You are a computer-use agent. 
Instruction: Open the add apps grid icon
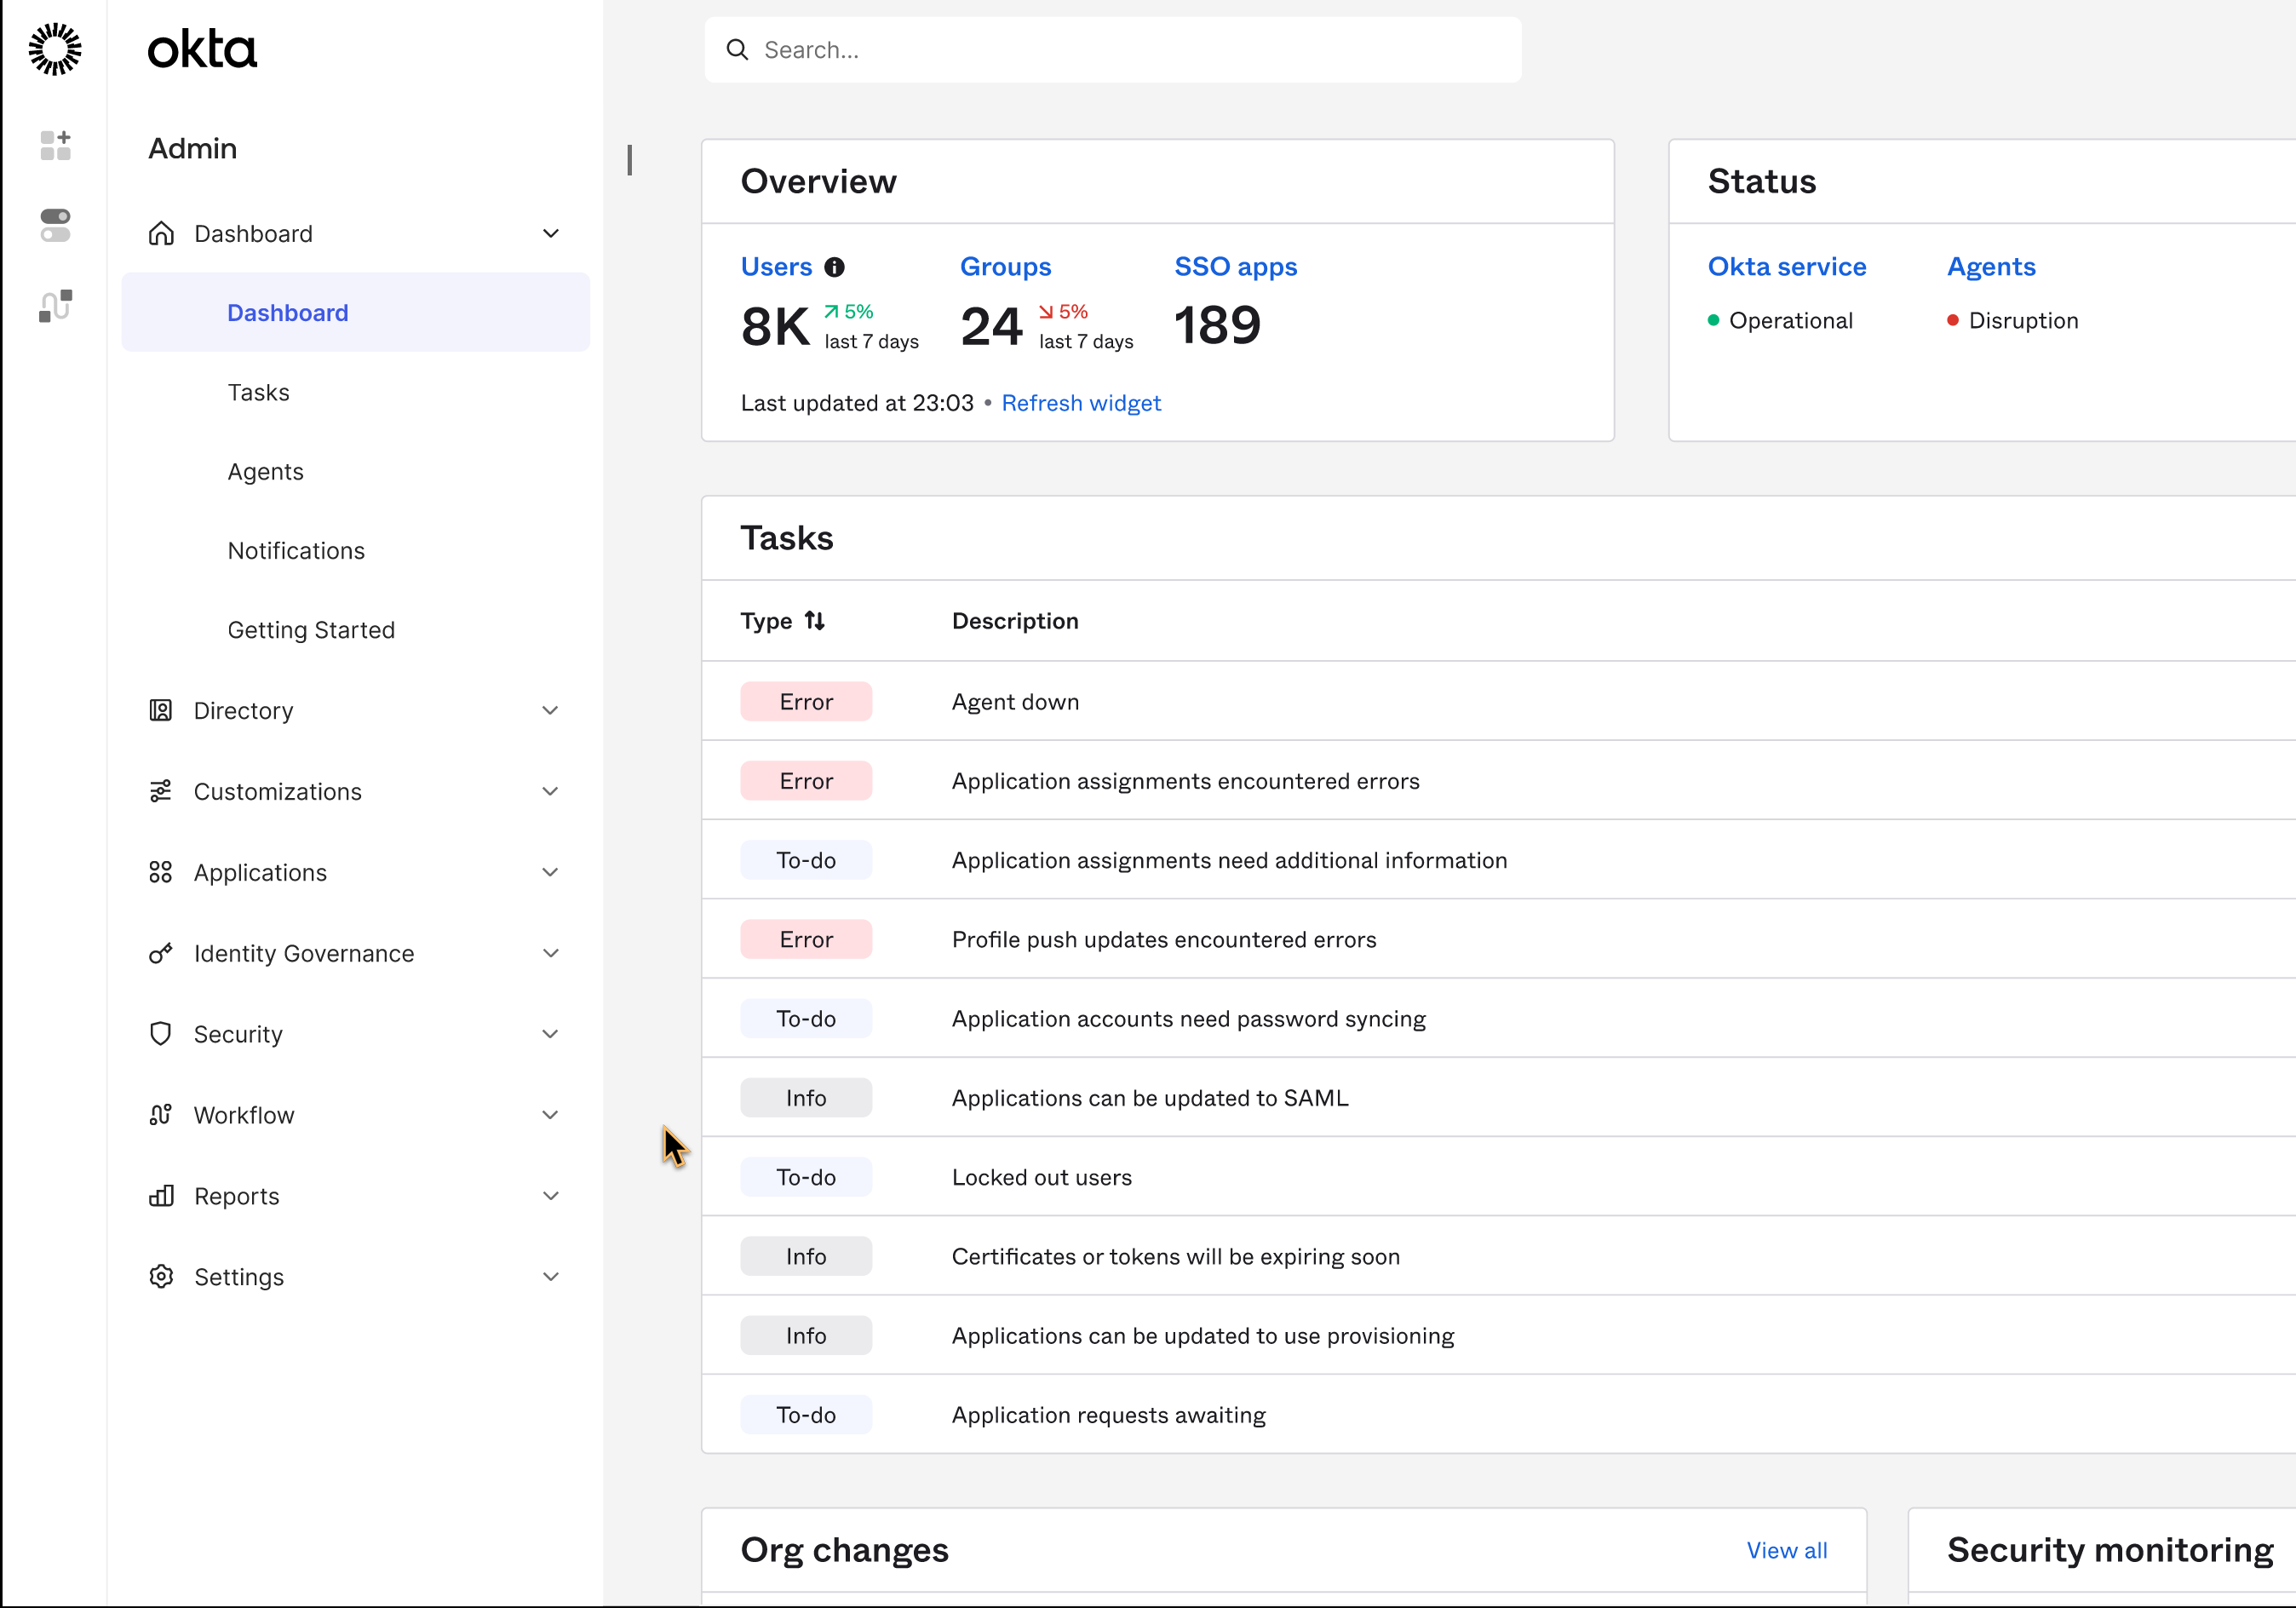55,145
